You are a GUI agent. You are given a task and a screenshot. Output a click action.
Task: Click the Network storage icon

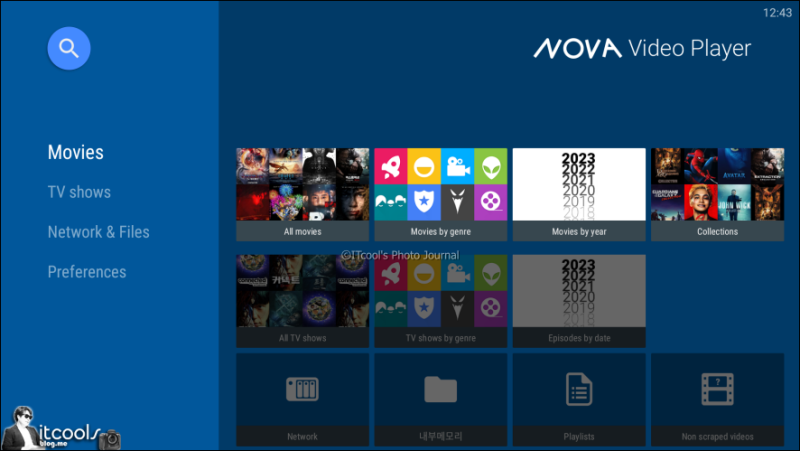[x=303, y=389]
